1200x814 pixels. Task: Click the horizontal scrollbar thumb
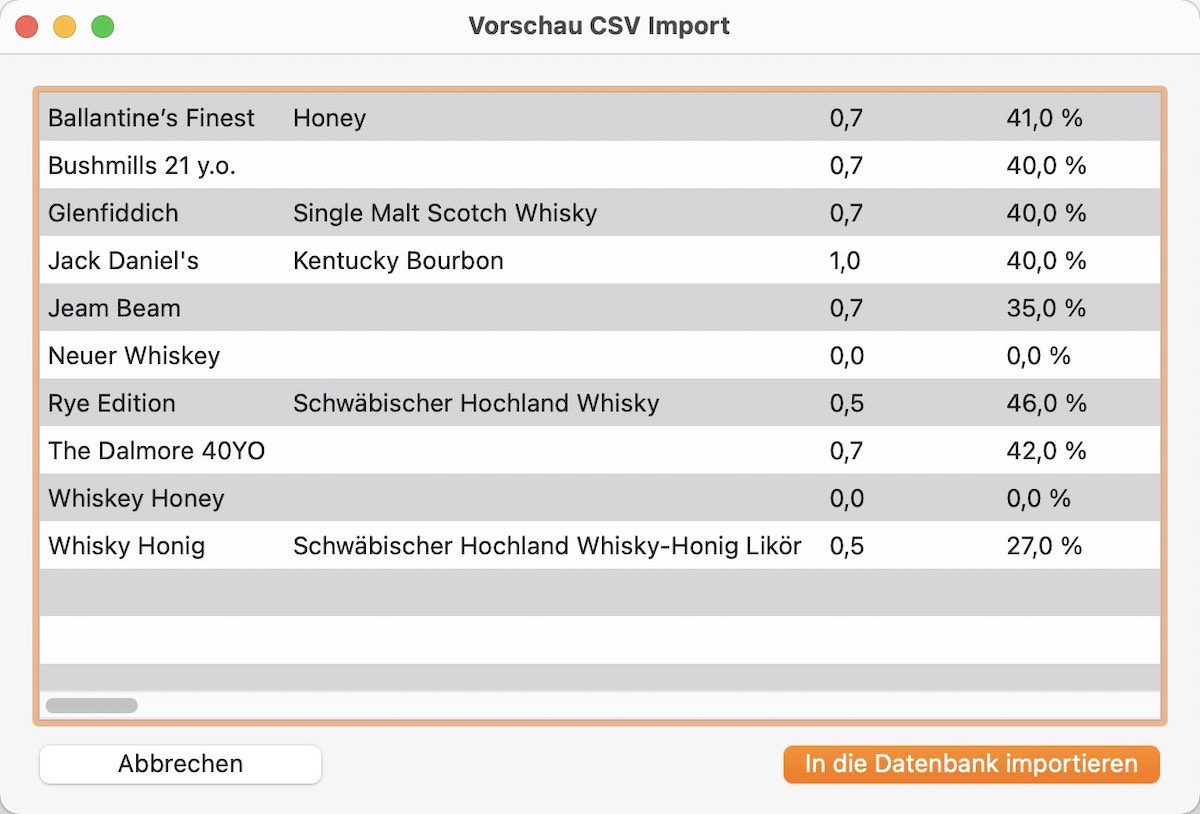92,705
